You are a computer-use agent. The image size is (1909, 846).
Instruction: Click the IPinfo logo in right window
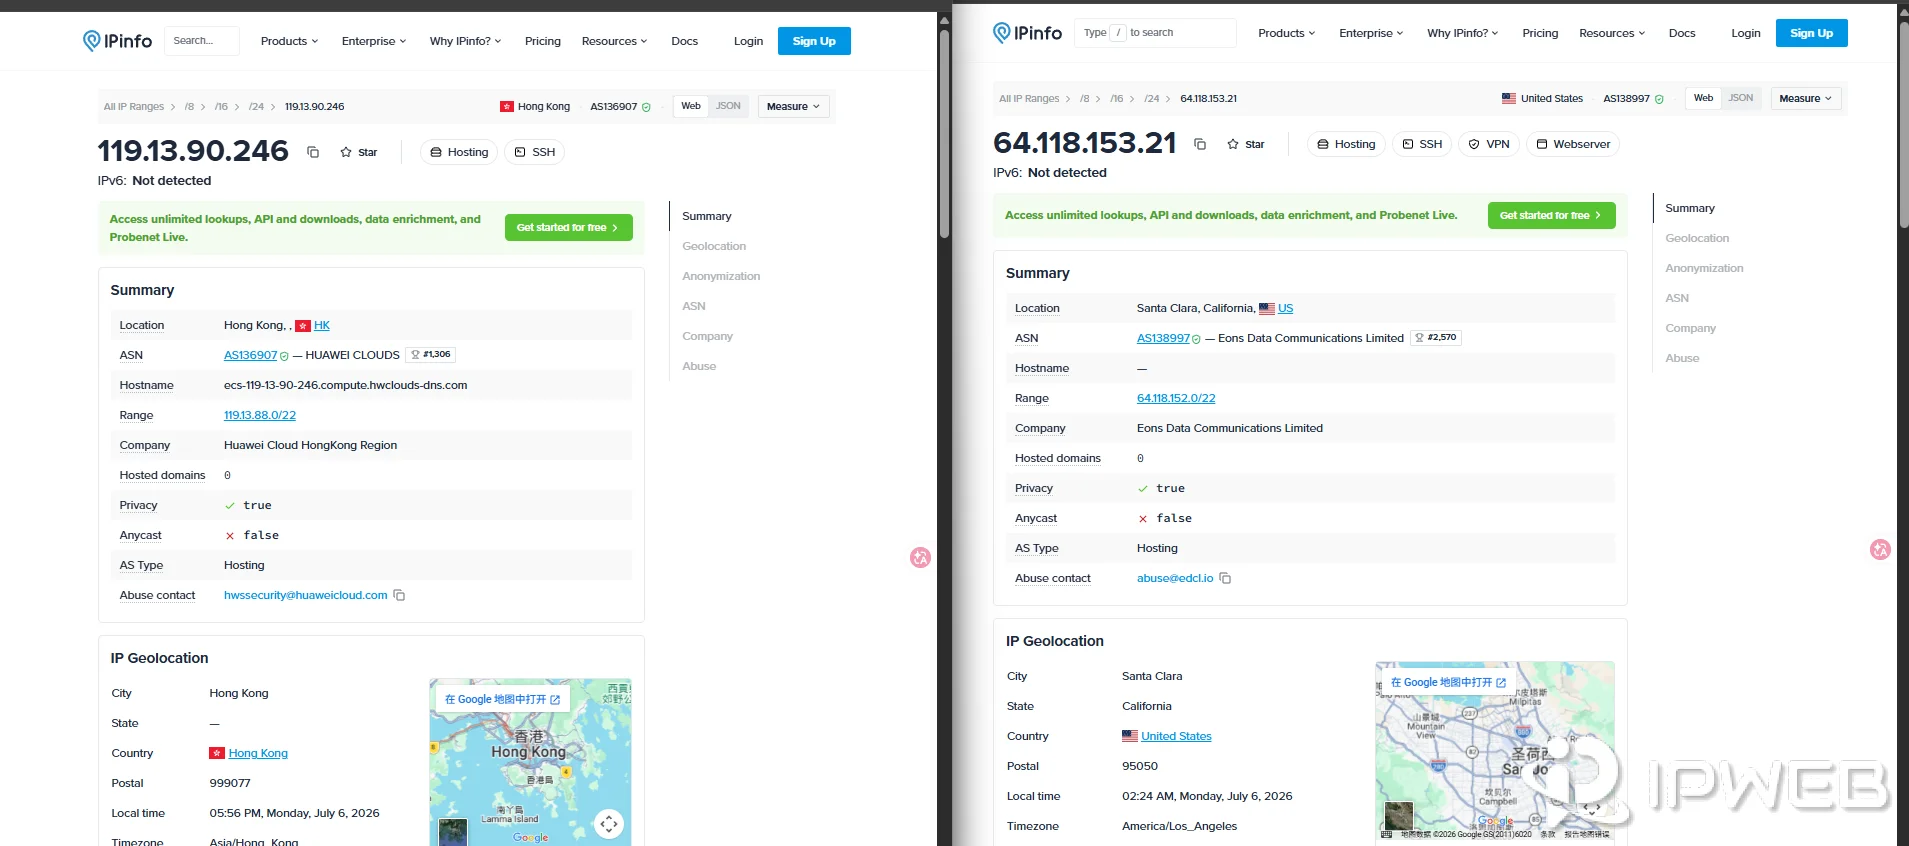[1027, 33]
